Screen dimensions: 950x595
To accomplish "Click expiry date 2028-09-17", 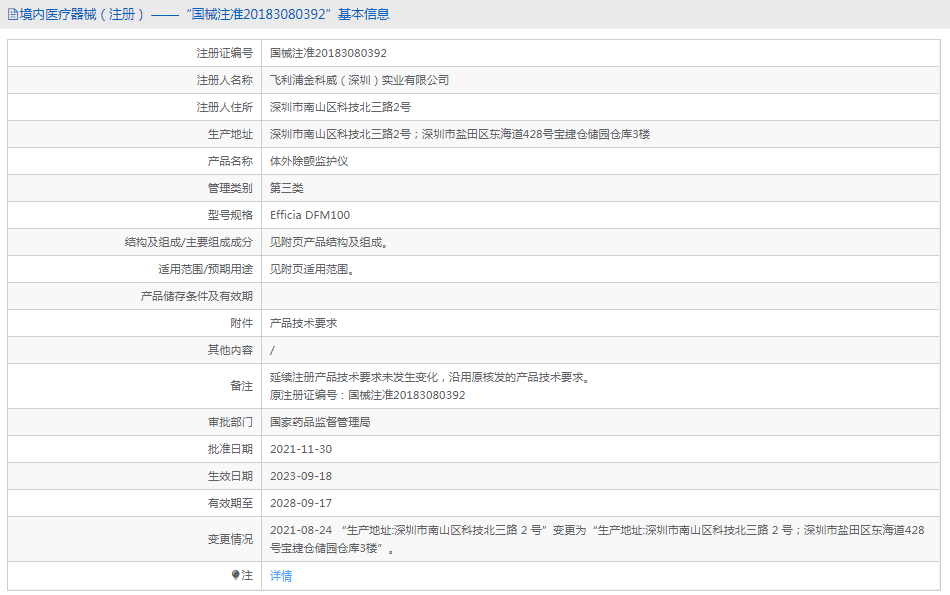I will coord(301,503).
